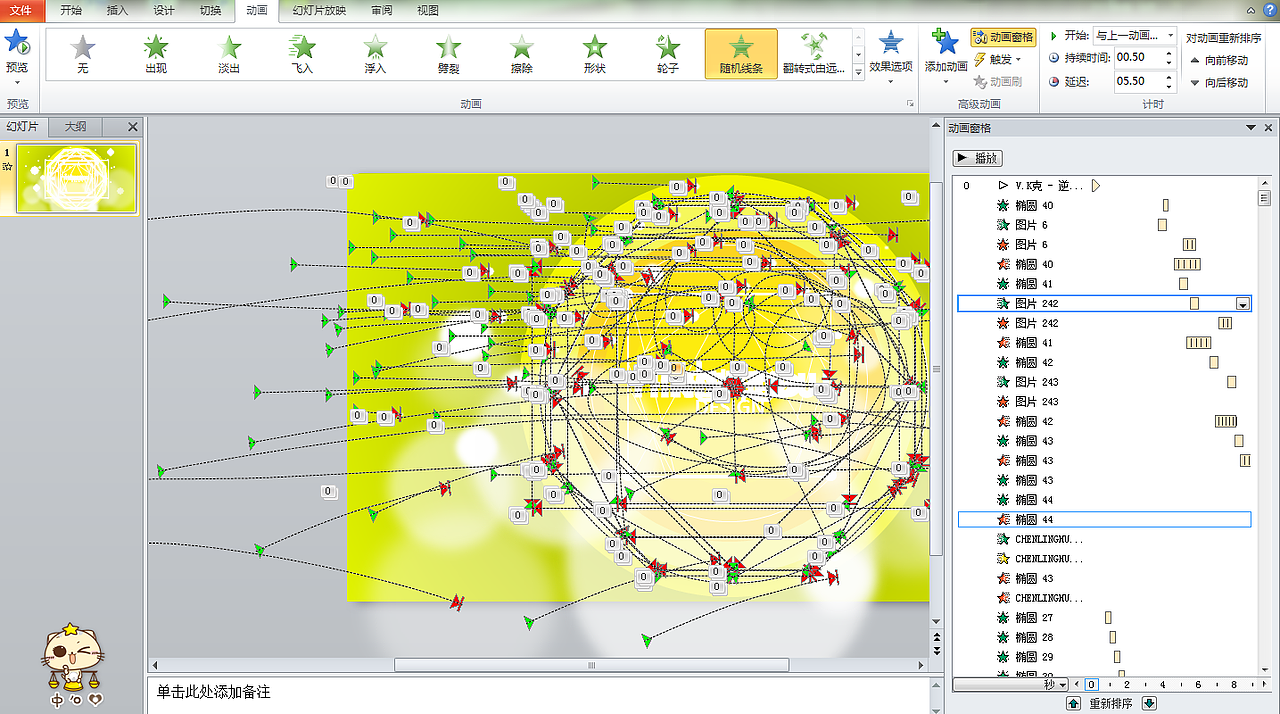Select the 随机线条 (Random Bars) animation
This screenshot has height=714, width=1280.
[x=741, y=54]
